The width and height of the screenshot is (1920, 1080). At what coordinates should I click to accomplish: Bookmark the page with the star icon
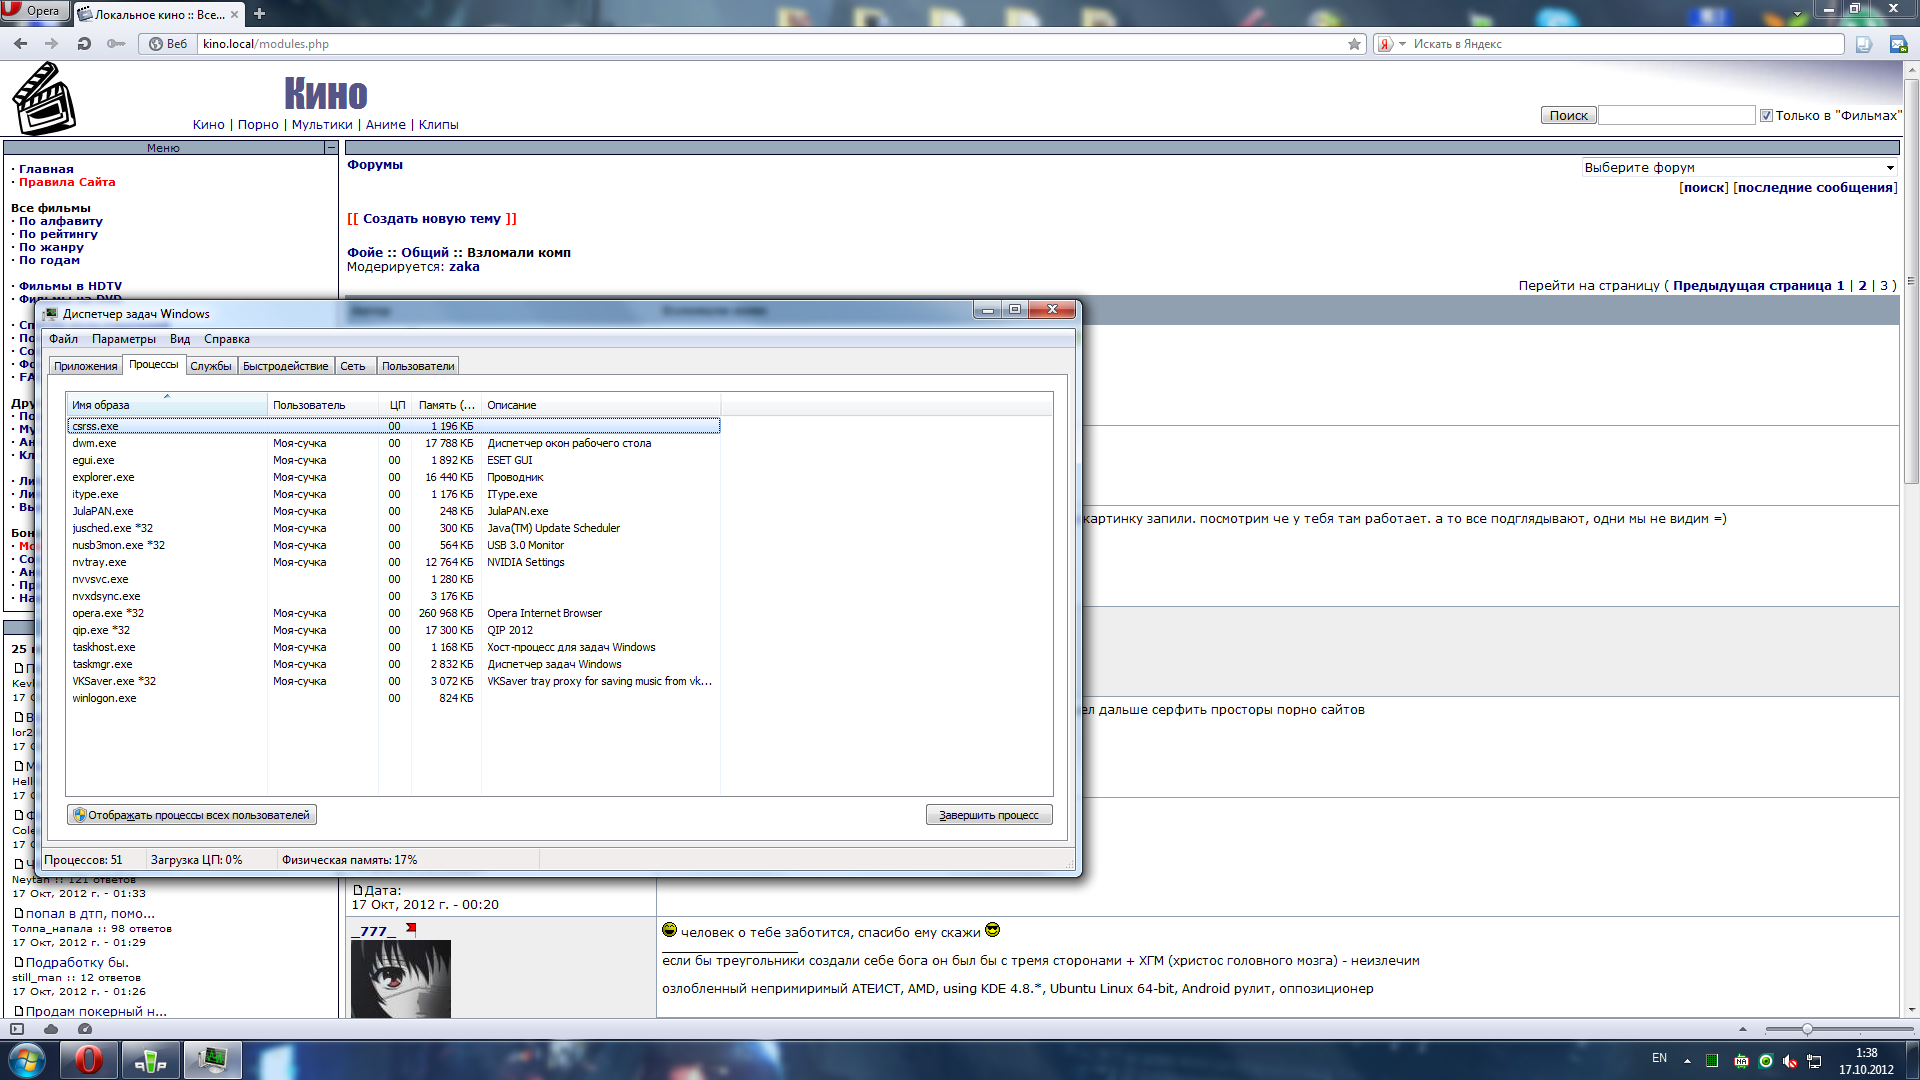[1354, 44]
